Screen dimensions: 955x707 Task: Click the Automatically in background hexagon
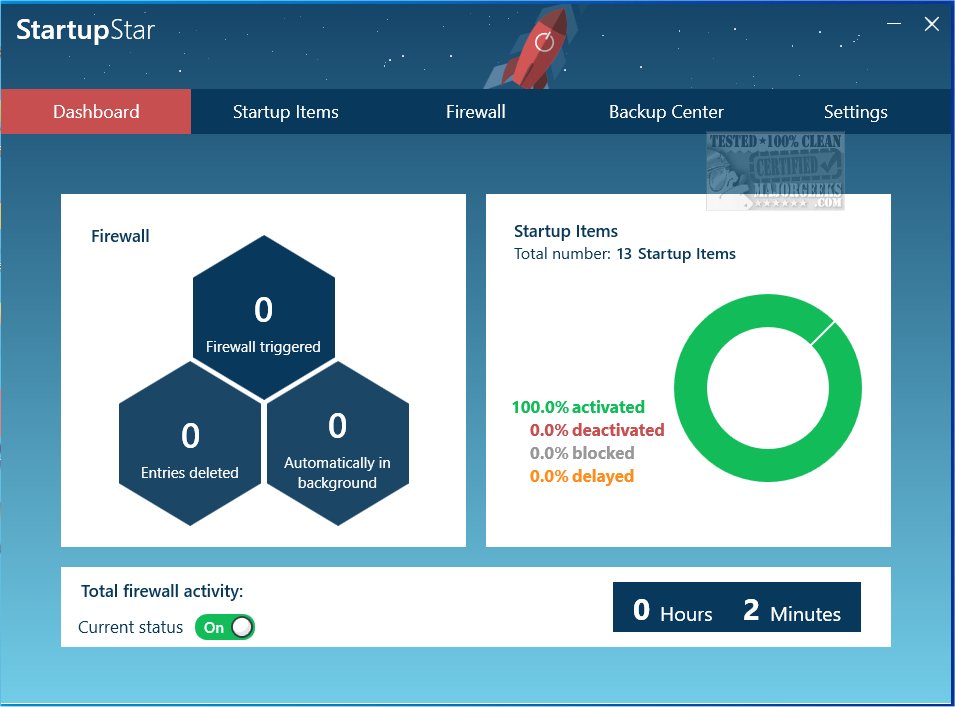pyautogui.click(x=337, y=443)
